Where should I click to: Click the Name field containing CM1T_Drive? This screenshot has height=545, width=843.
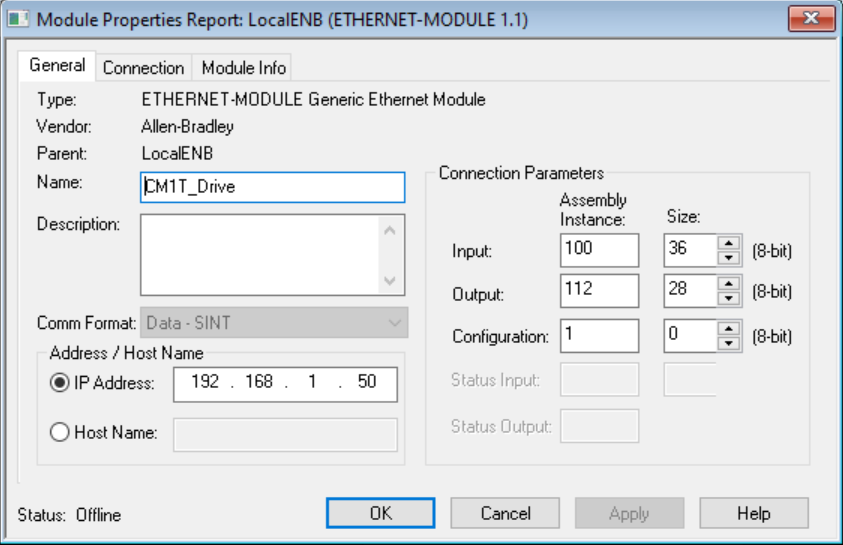click(x=272, y=187)
